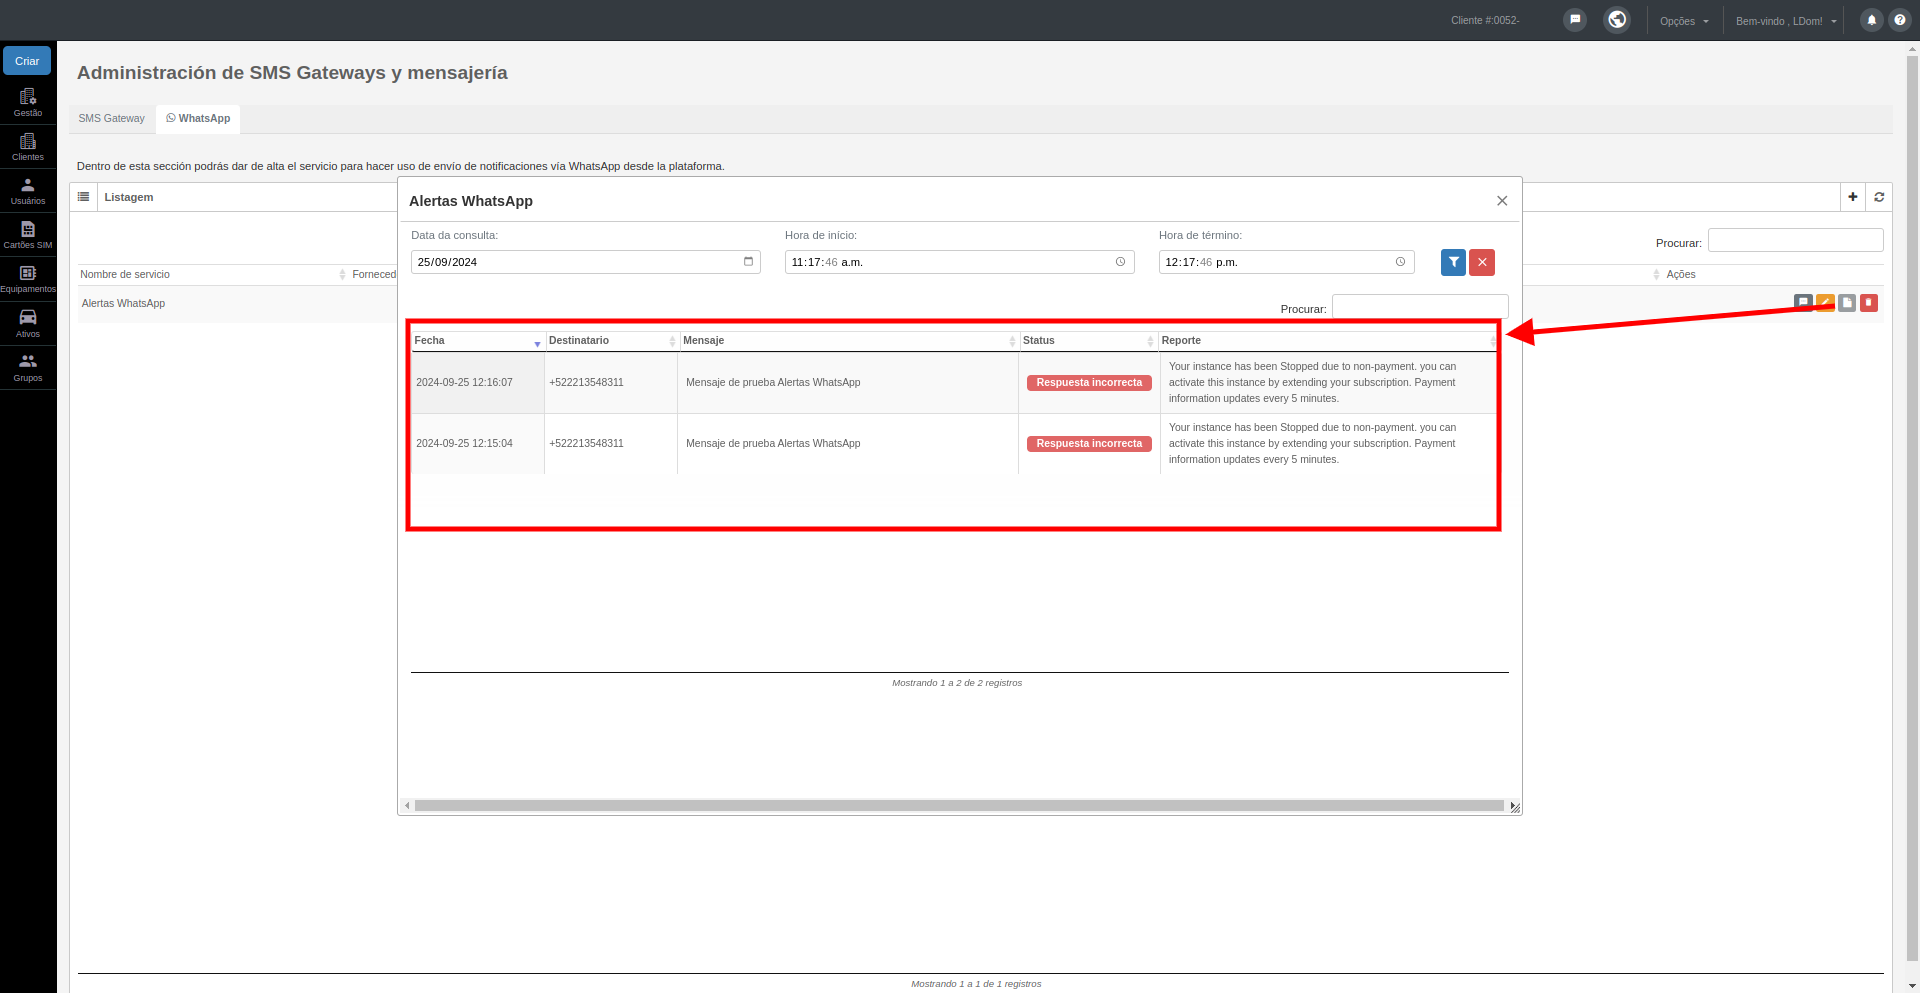The height and width of the screenshot is (993, 1920).
Task: Sort by the Reporte column header
Action: 1330,341
